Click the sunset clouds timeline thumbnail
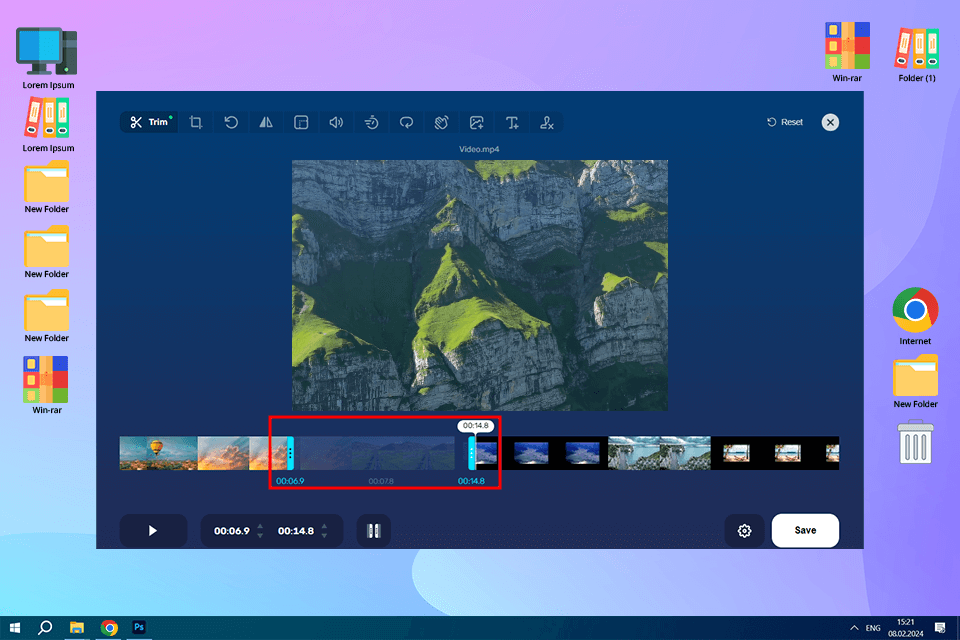 (x=223, y=453)
